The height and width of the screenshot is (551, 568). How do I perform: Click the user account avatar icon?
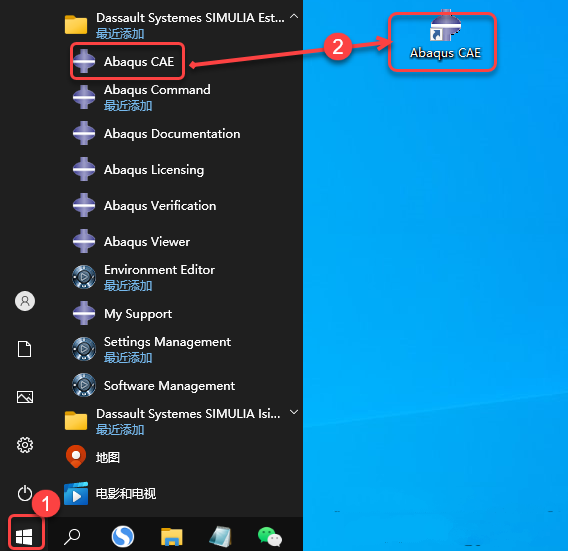(x=25, y=301)
